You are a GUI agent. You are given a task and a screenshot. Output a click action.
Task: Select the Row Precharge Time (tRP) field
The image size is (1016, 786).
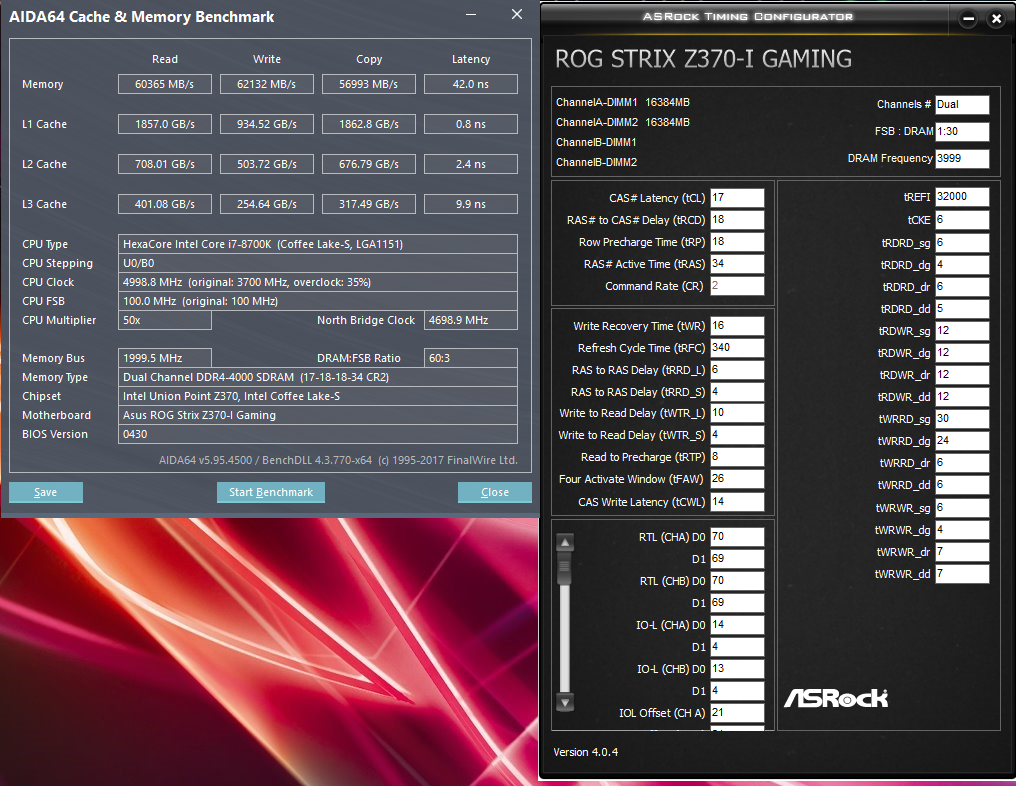737,242
